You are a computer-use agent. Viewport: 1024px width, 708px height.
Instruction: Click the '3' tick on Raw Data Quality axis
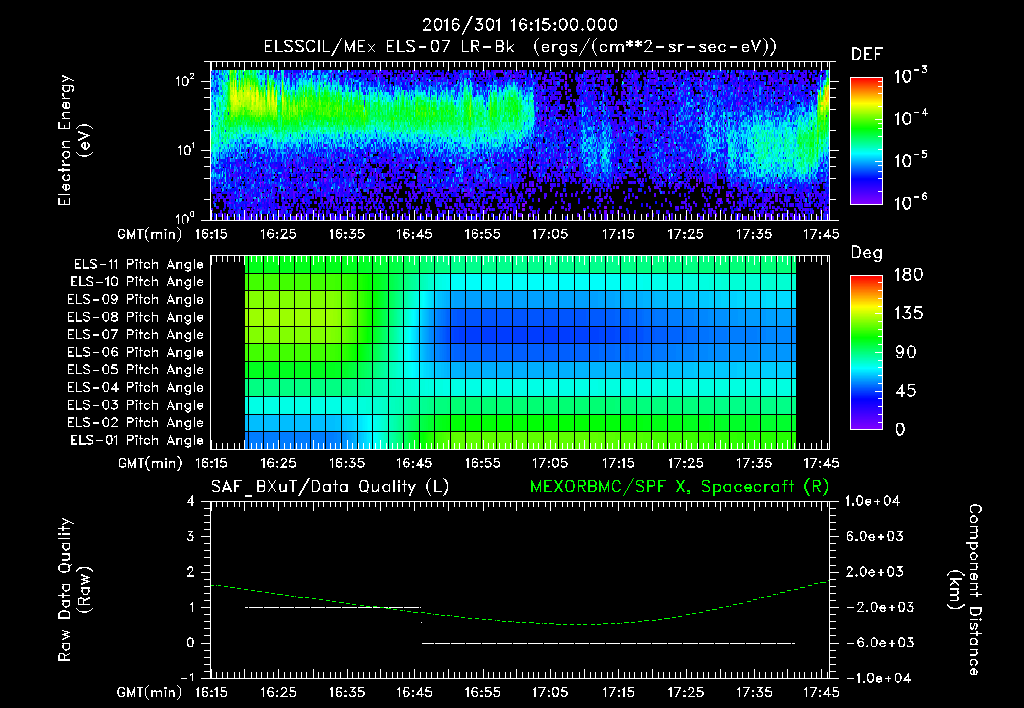pos(191,536)
